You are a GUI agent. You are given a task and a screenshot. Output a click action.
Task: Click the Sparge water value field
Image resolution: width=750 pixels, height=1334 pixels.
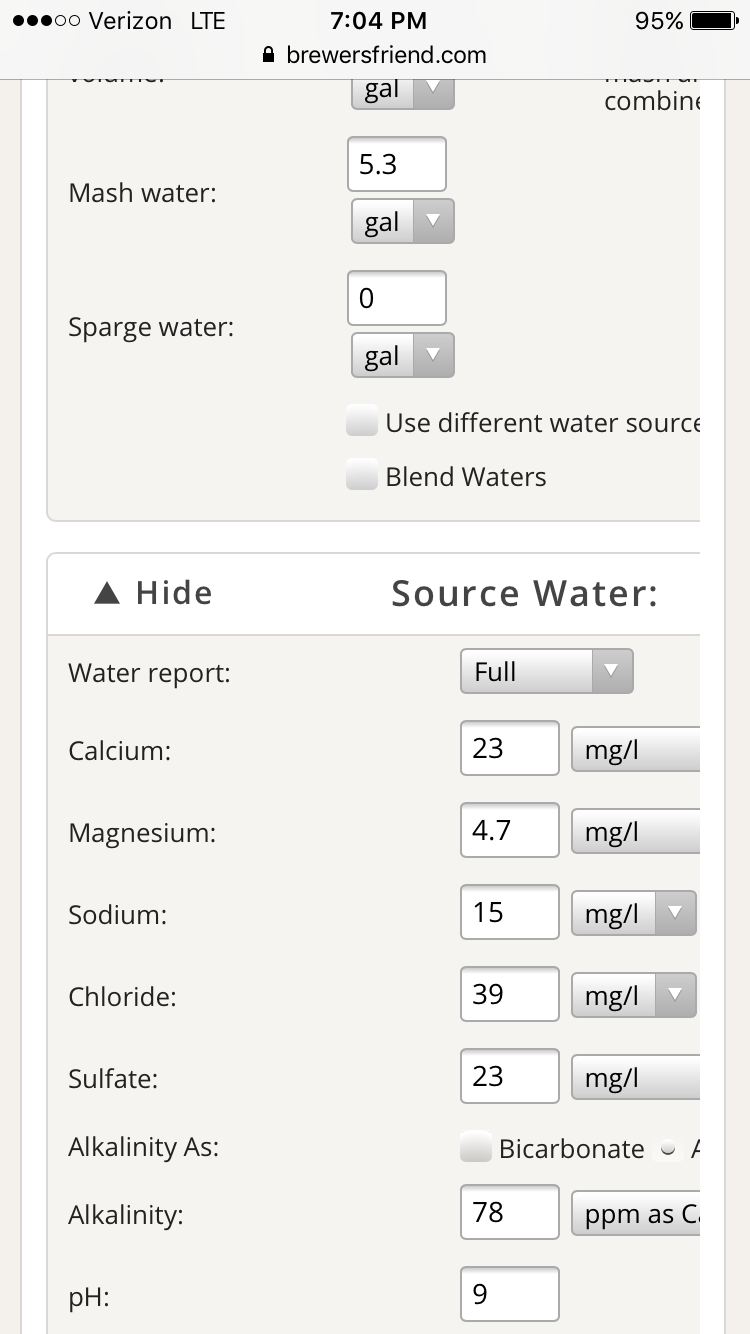pyautogui.click(x=396, y=298)
